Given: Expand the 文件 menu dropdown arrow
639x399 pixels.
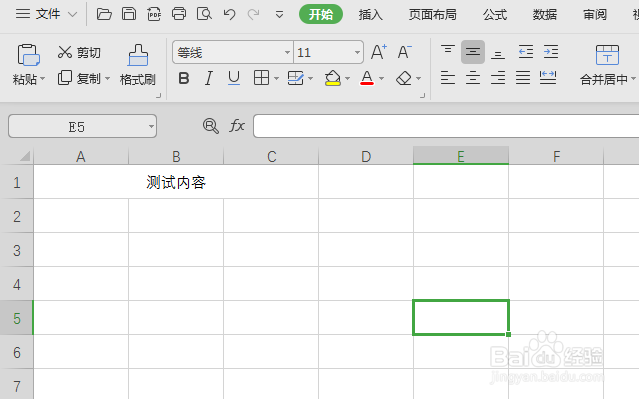Looking at the screenshot, I should 73,15.
